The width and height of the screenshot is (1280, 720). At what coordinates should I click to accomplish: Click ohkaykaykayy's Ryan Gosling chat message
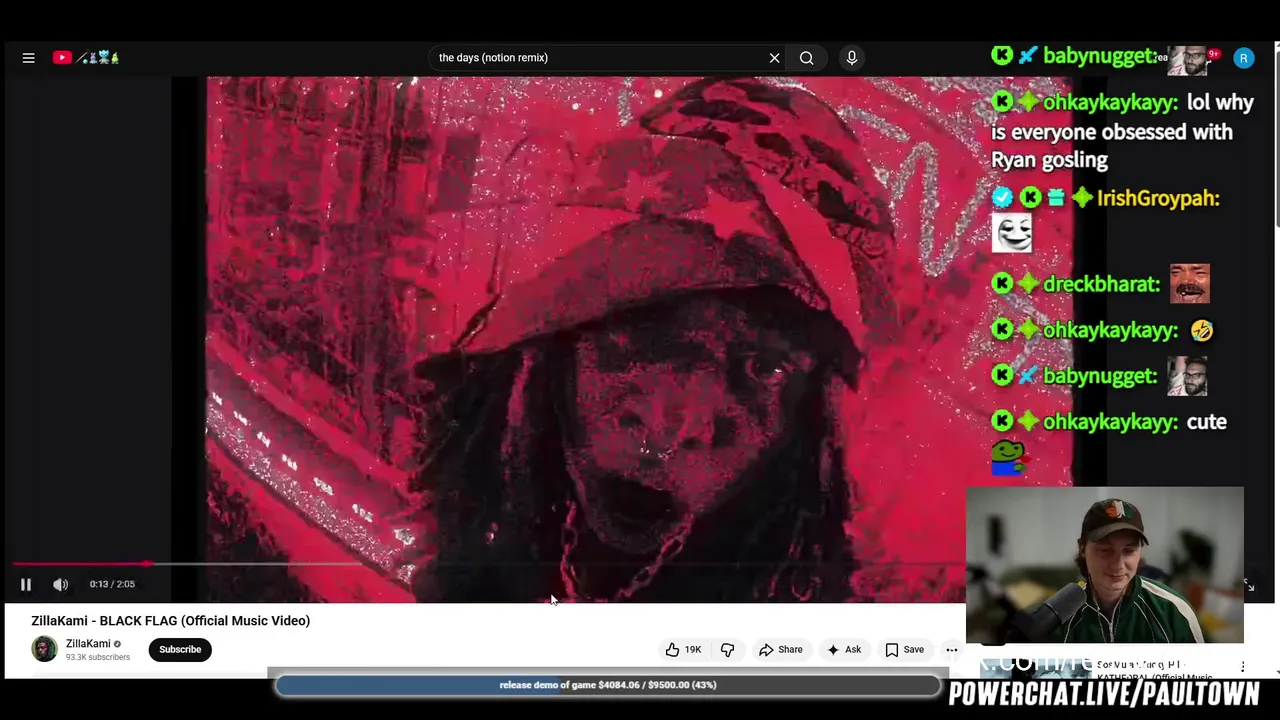pyautogui.click(x=1122, y=131)
